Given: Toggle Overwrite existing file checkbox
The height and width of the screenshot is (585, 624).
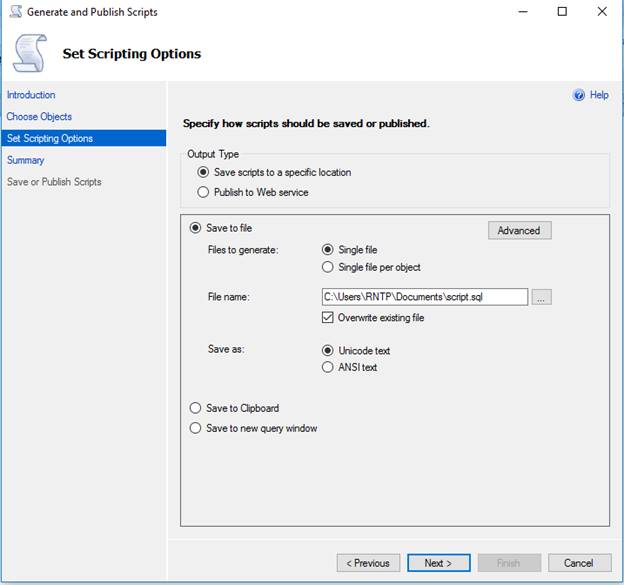Looking at the screenshot, I should click(328, 318).
